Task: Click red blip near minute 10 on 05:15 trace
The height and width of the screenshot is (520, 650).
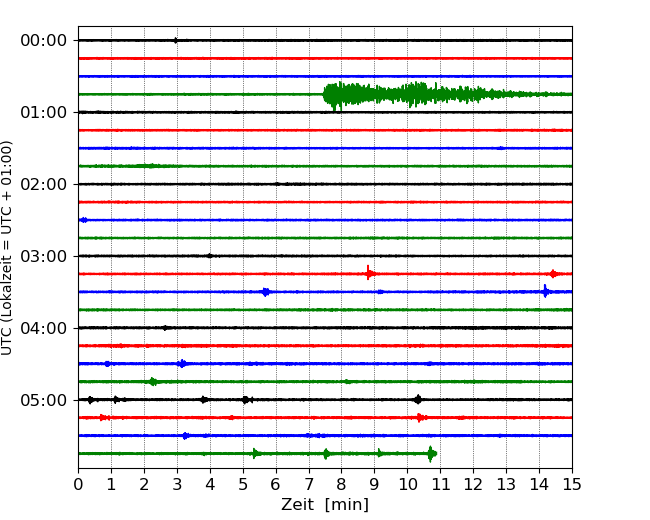Action: point(420,418)
